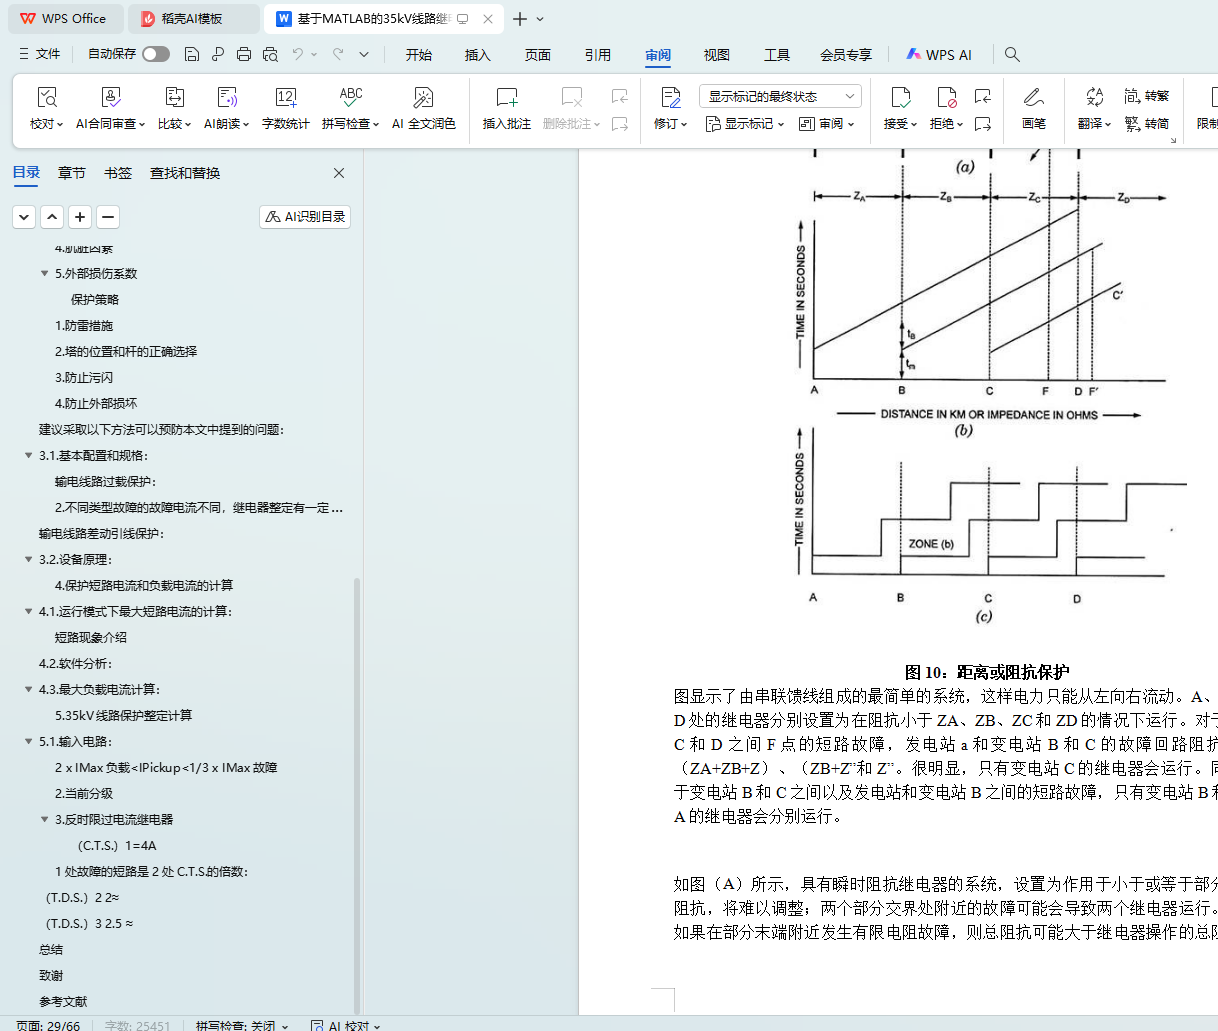
Task: Switch to the 视图 ribbon tab
Action: coord(716,55)
